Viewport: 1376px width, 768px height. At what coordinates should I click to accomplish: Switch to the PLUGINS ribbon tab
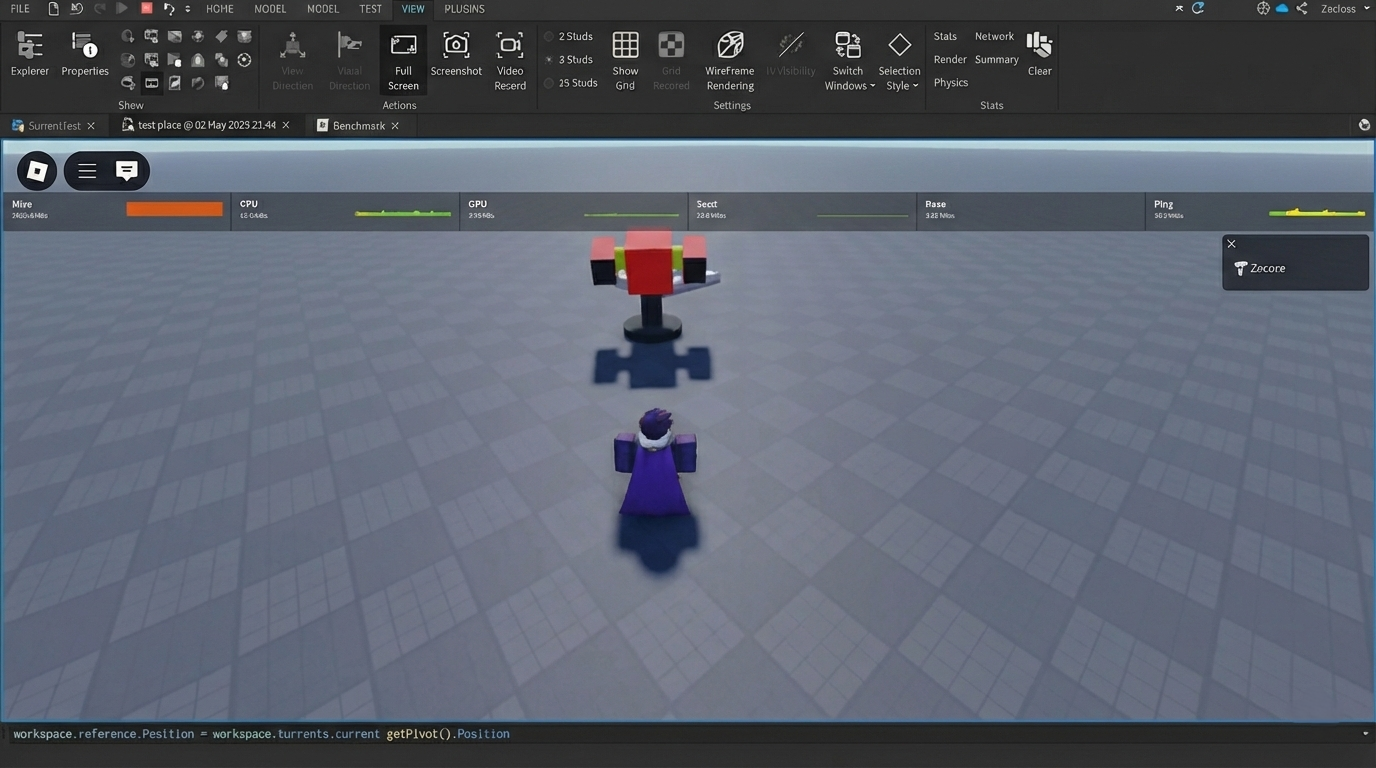464,9
